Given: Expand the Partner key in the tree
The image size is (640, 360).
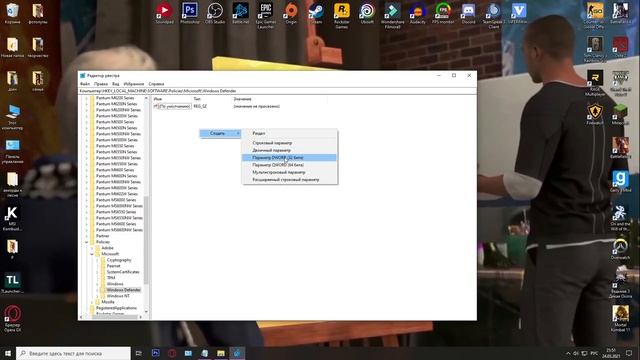Looking at the screenshot, I should [x=86, y=236].
